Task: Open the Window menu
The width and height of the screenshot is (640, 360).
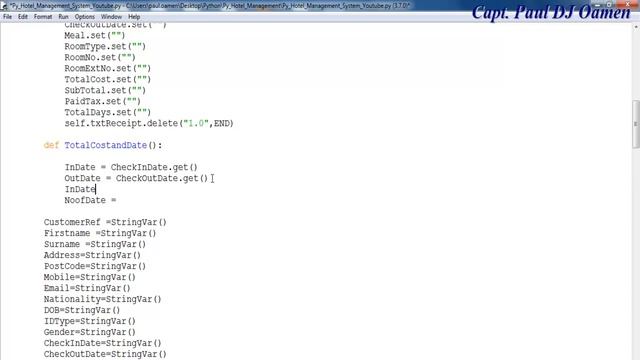Action: (x=111, y=17)
